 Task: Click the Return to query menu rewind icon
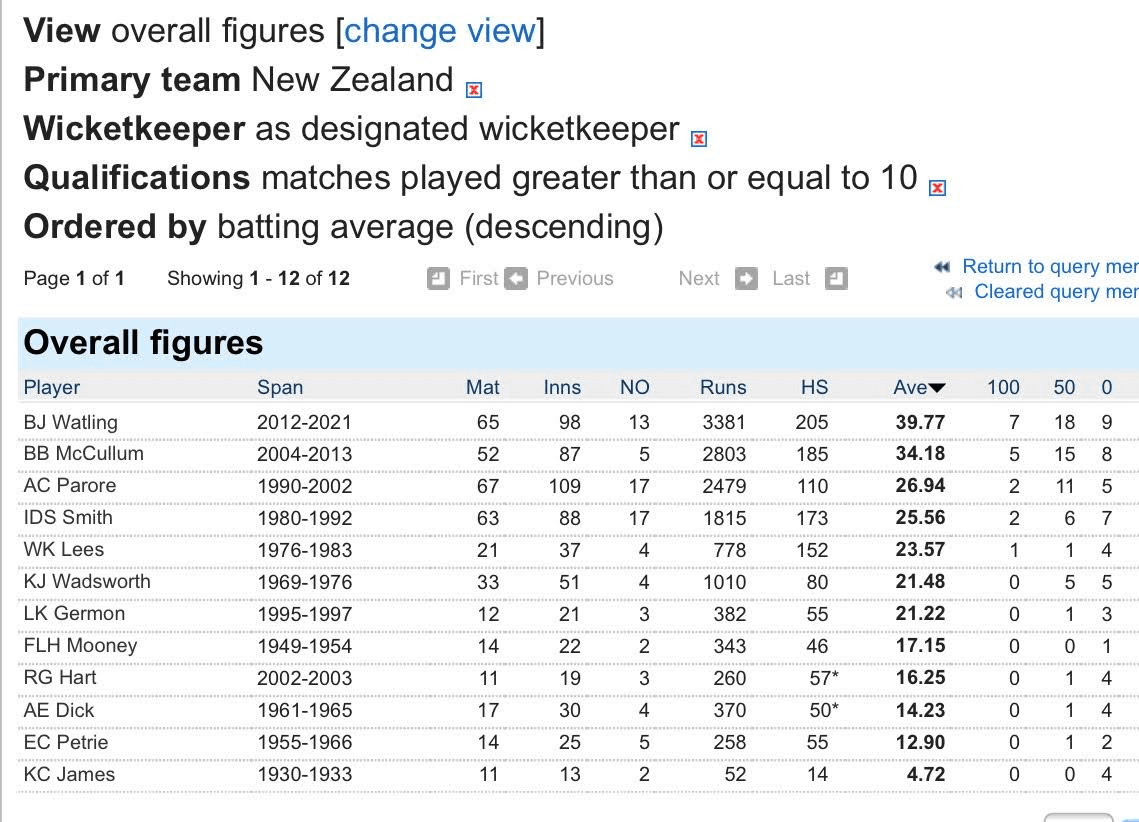point(942,267)
